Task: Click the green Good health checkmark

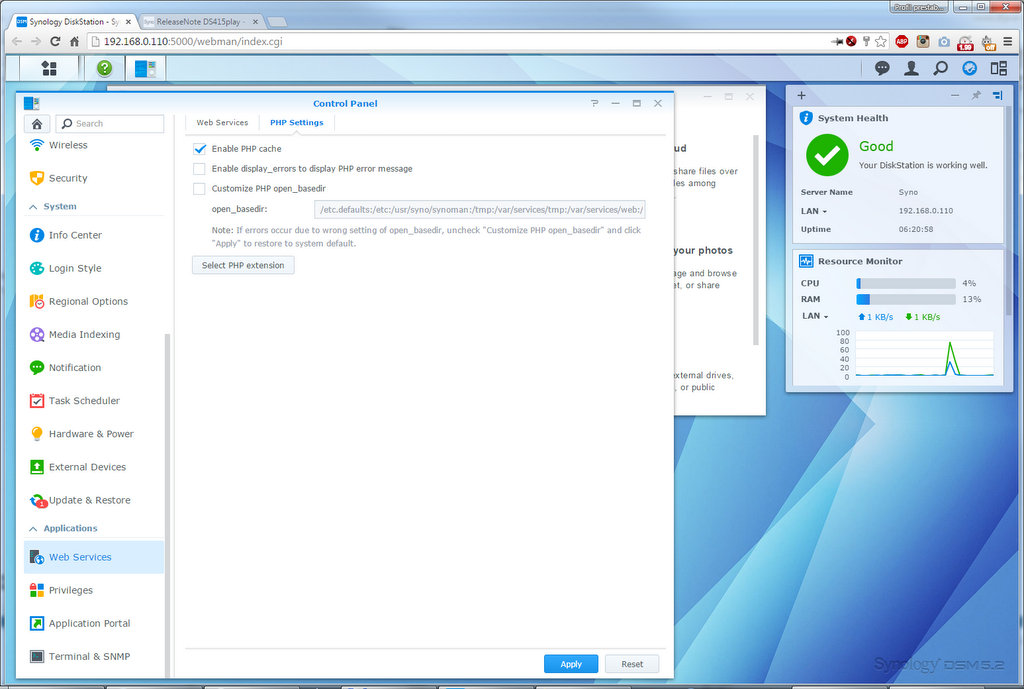Action: [x=827, y=155]
